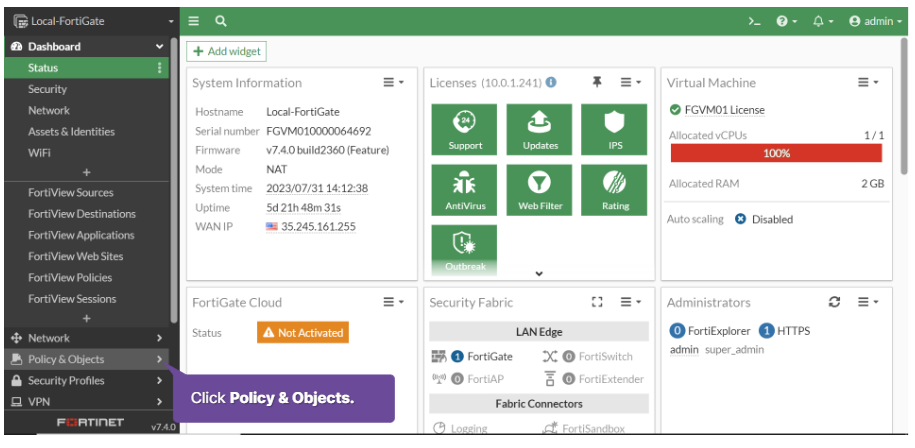Click the IPS license tile
The height and width of the screenshot is (448, 915).
click(x=614, y=130)
